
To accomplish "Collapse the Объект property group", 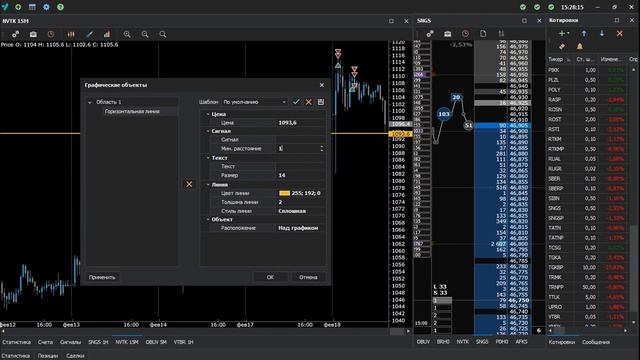I will tap(208, 220).
